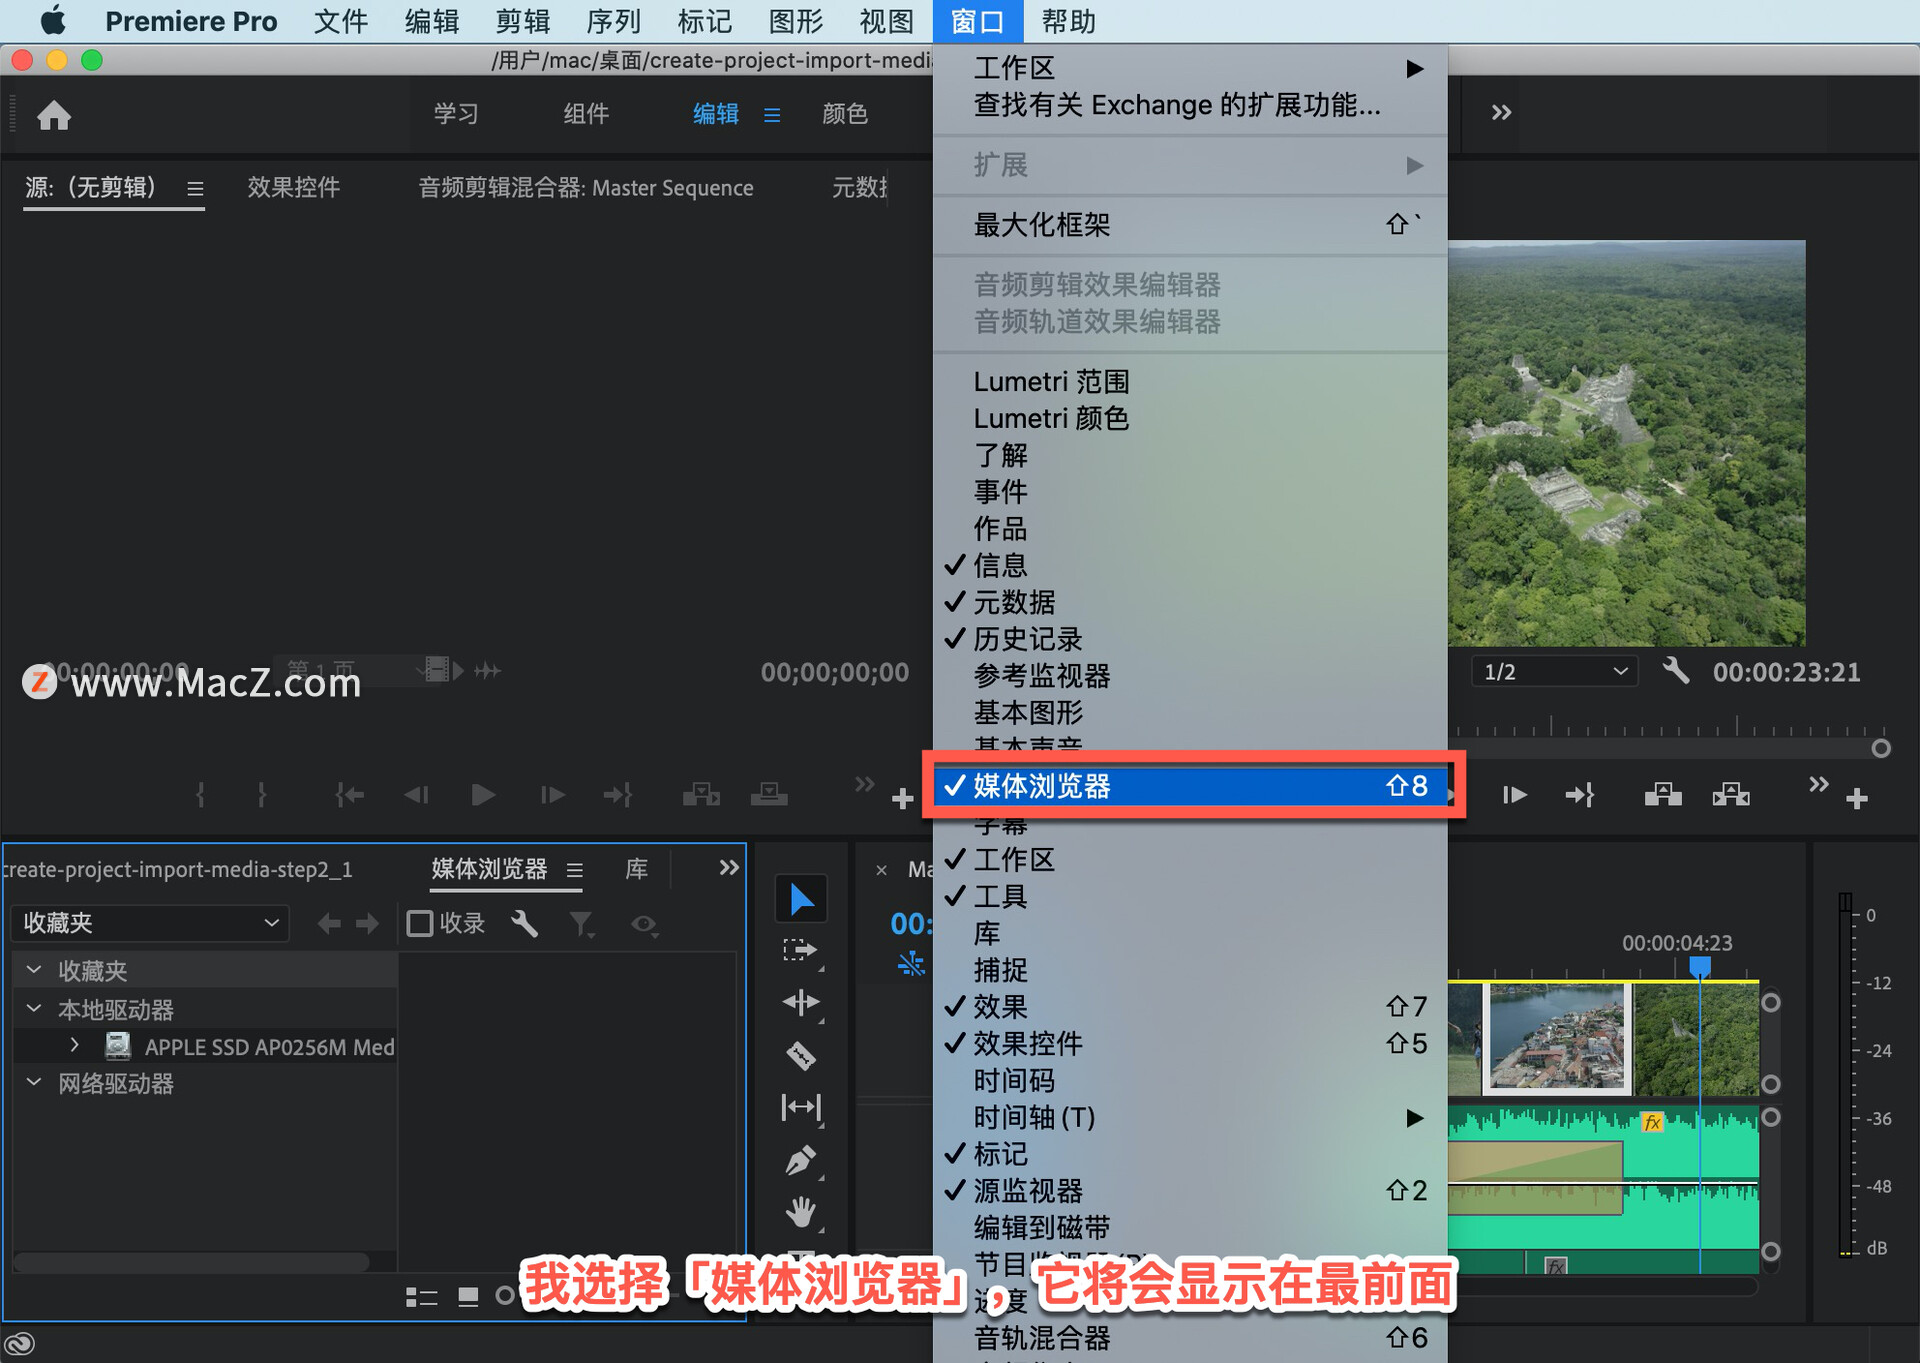
Task: Switch to the 效果控件 tab
Action: [294, 187]
